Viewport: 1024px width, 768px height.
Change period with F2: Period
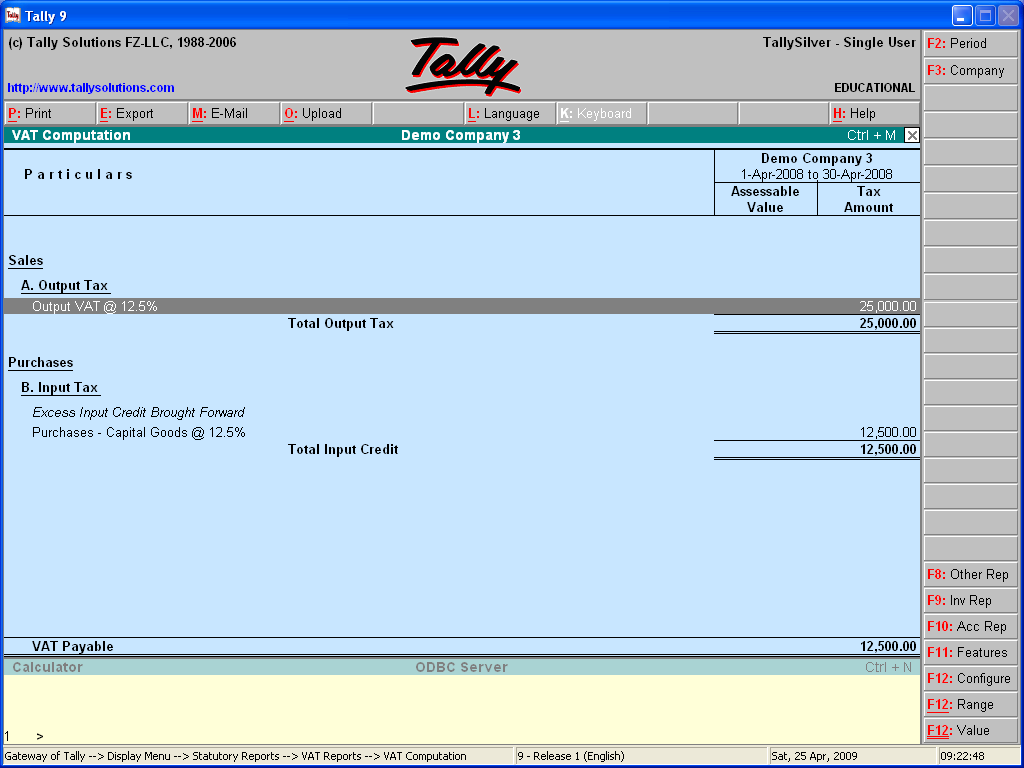[x=970, y=44]
